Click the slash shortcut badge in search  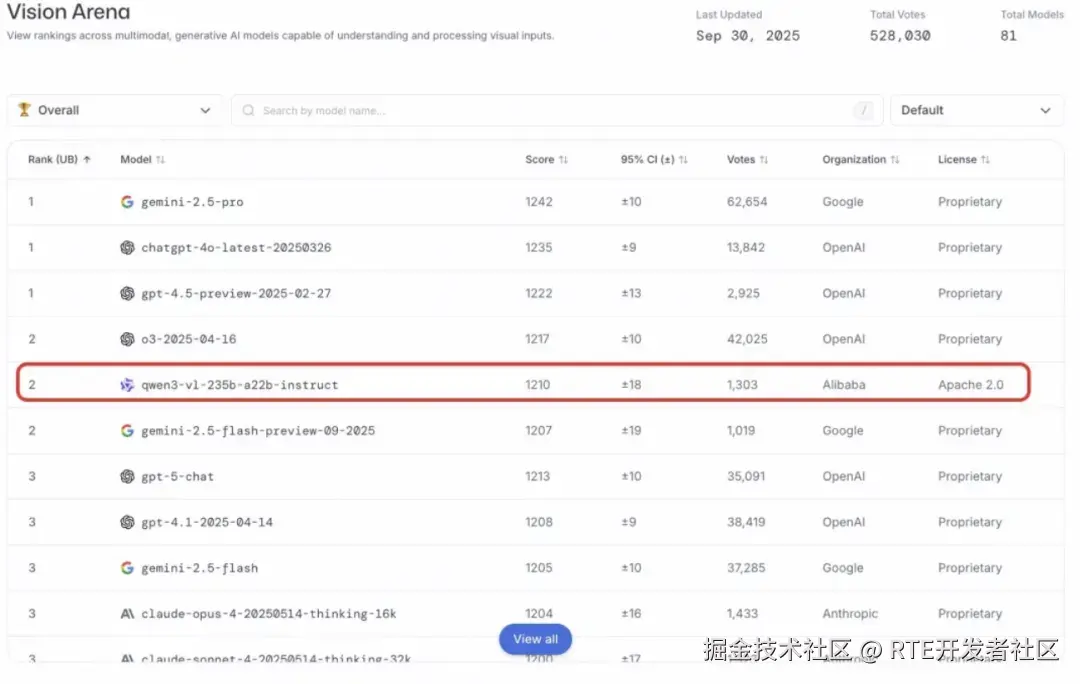(863, 110)
